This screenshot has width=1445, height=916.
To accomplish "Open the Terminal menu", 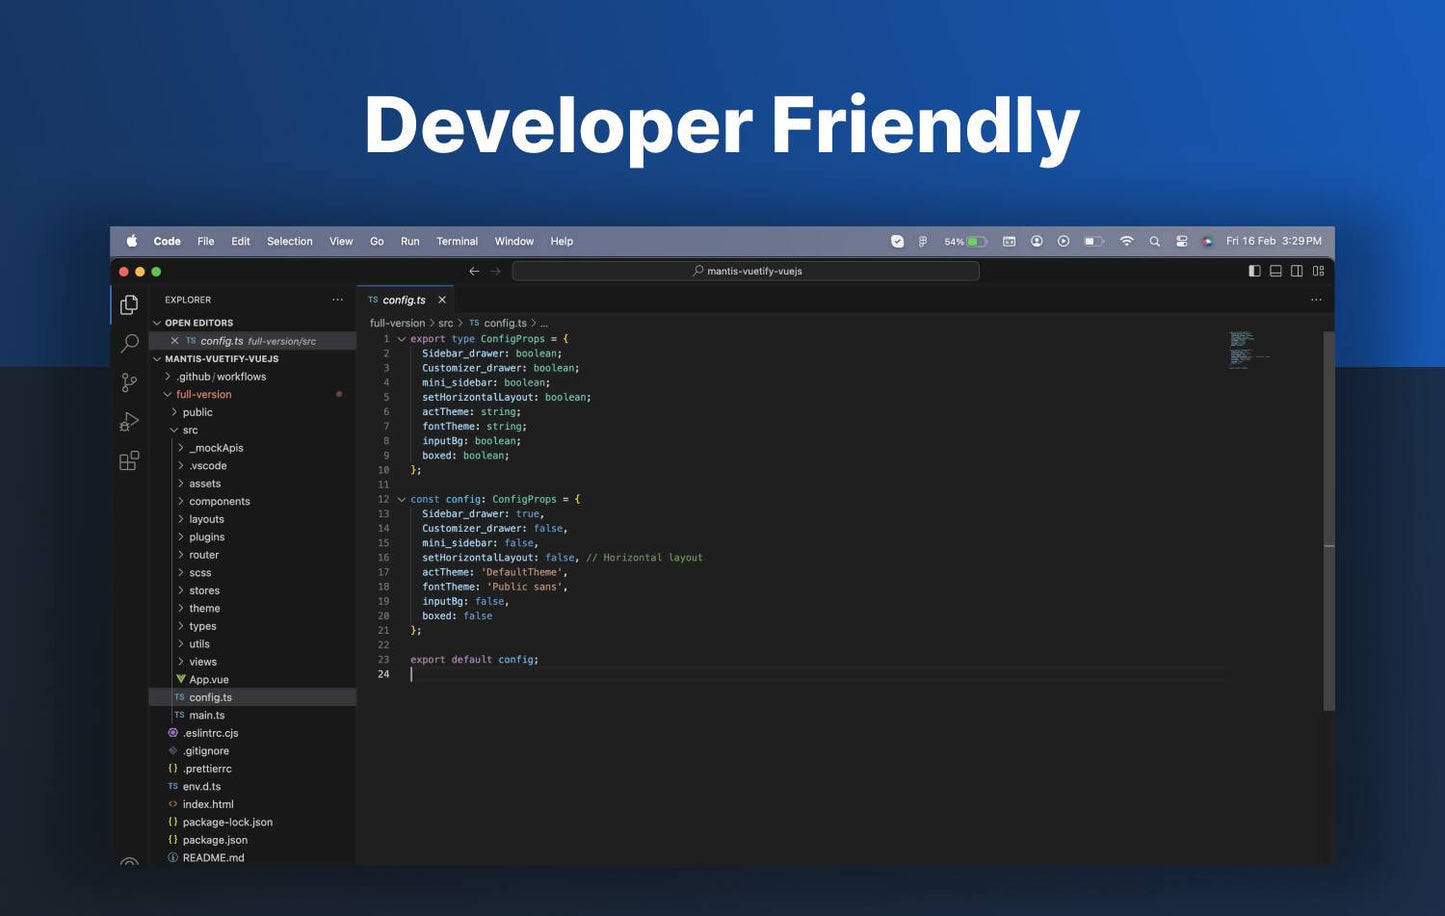I will click(x=456, y=242).
